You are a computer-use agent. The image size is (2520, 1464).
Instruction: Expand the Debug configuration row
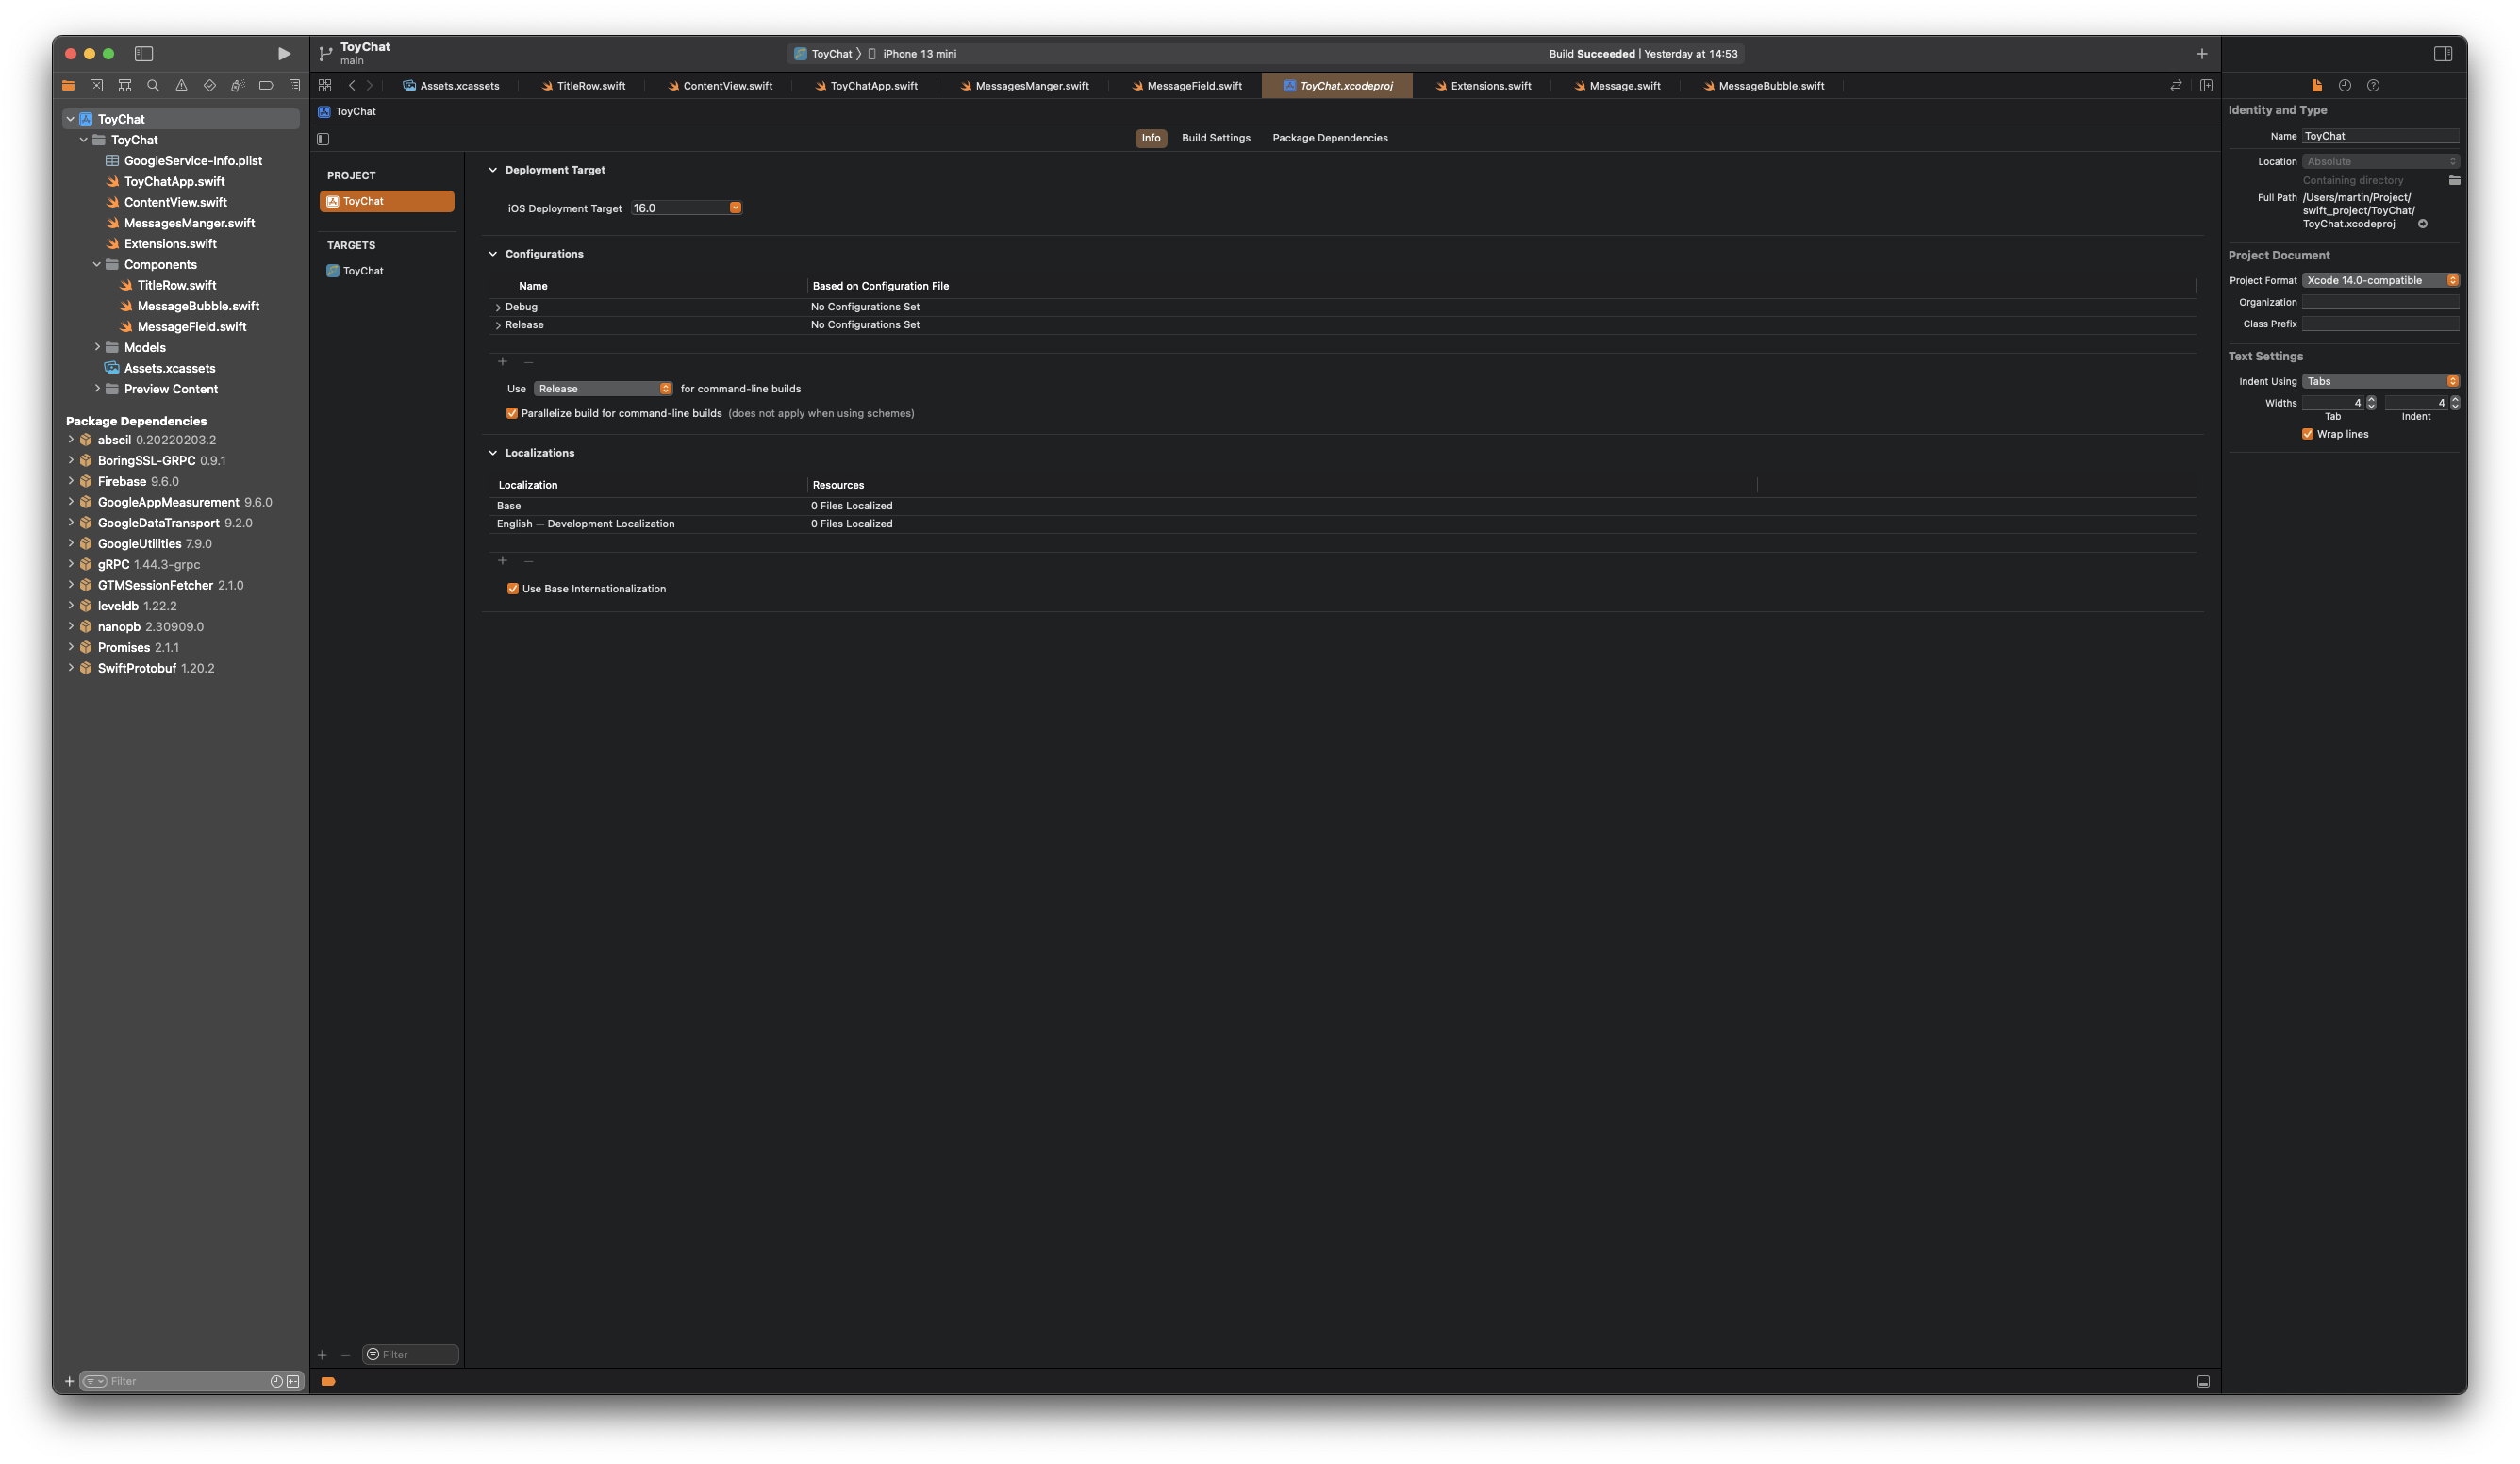[x=498, y=307]
